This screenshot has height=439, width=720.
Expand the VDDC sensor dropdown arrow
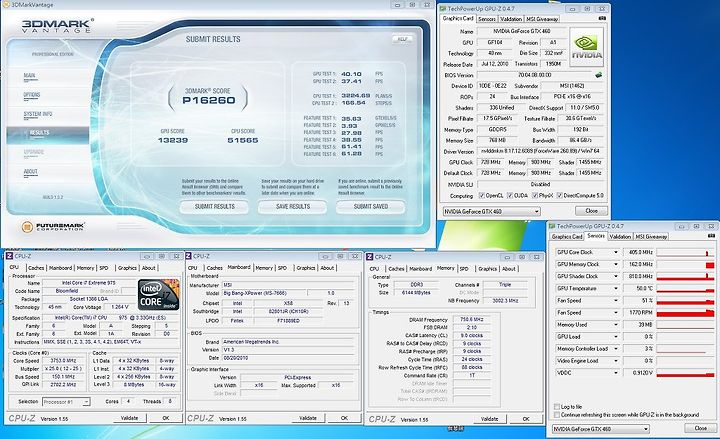pyautogui.click(x=616, y=372)
